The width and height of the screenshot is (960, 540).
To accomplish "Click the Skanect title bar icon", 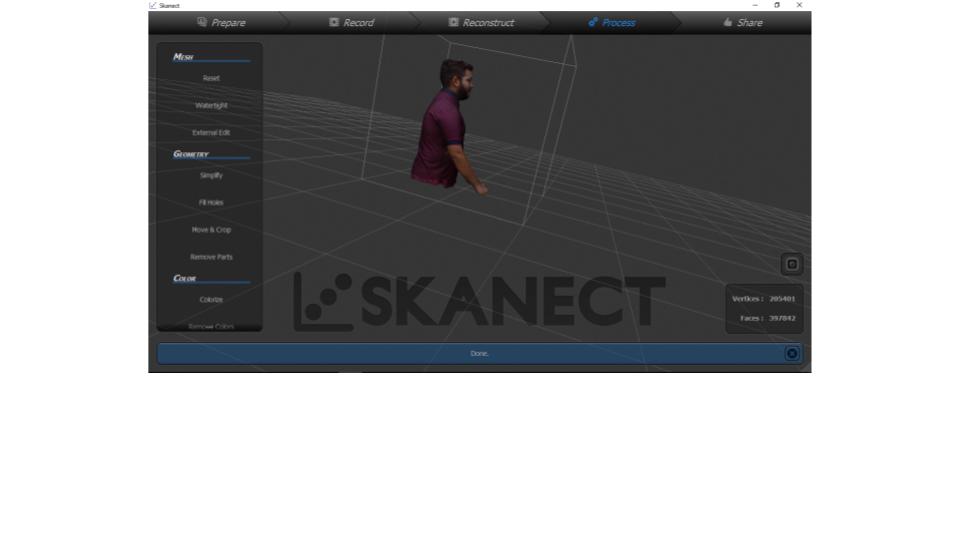I will click(152, 5).
